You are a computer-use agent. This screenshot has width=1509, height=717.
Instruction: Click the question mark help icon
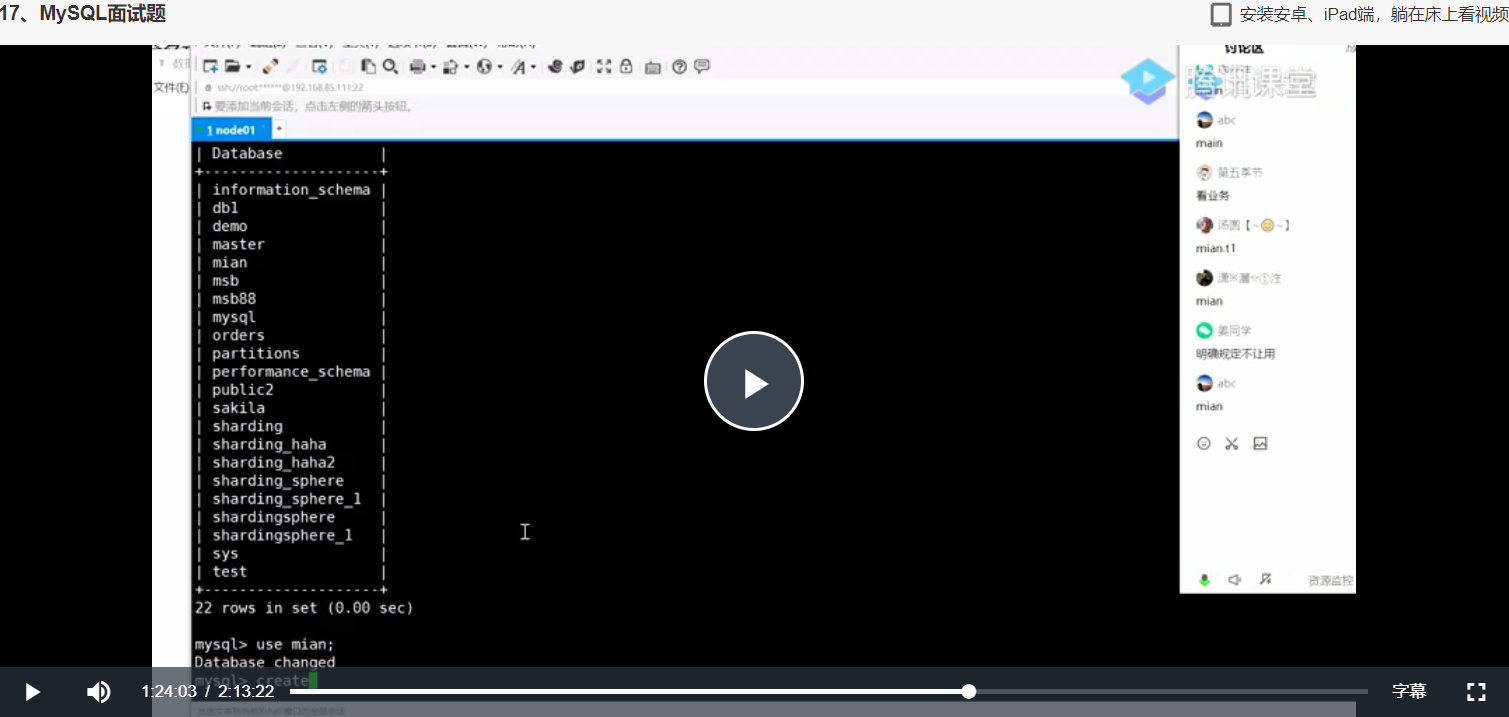[679, 66]
